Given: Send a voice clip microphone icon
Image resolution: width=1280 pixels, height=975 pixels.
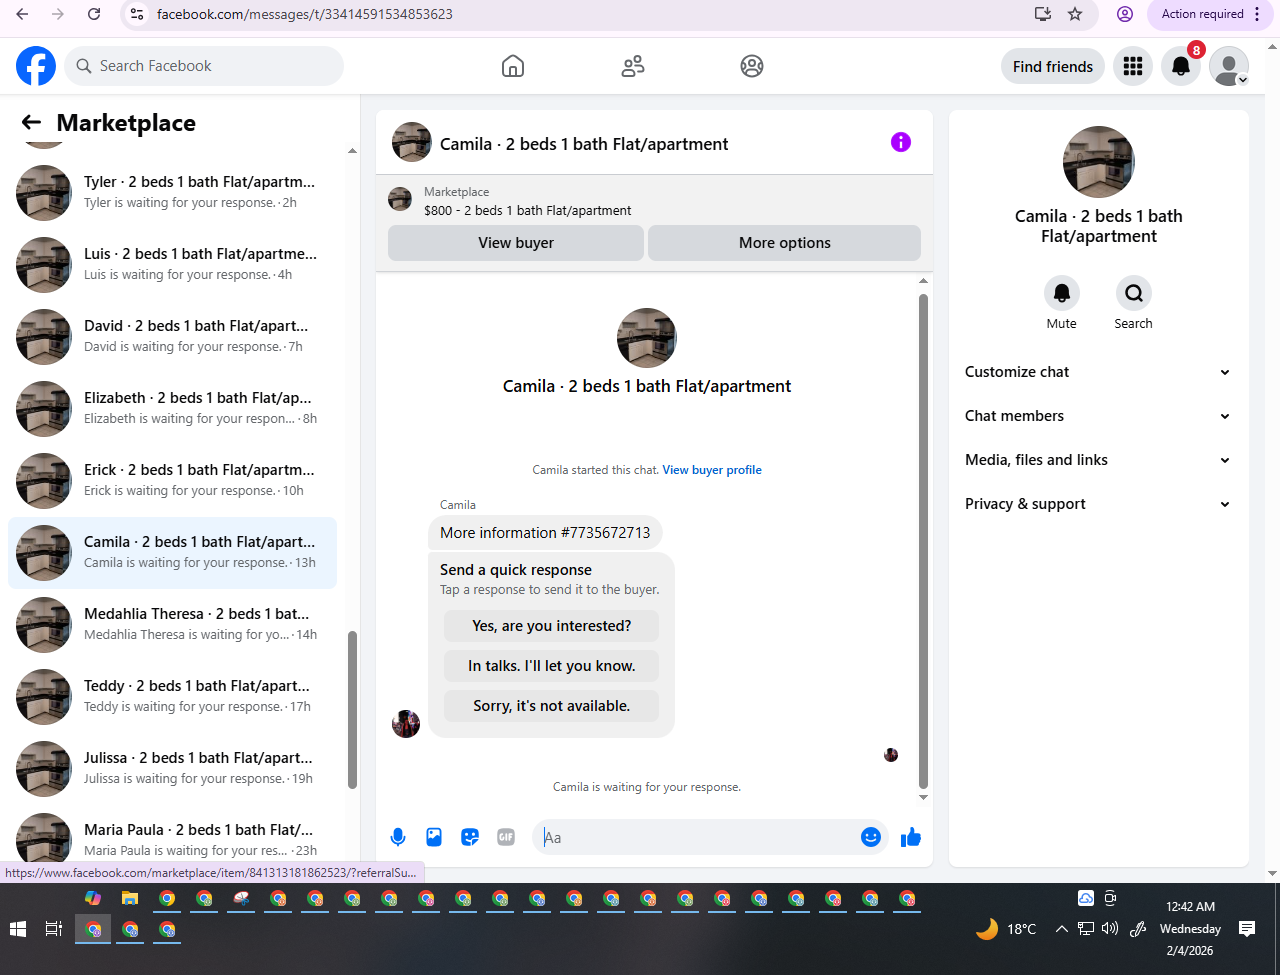Looking at the screenshot, I should tap(398, 837).
